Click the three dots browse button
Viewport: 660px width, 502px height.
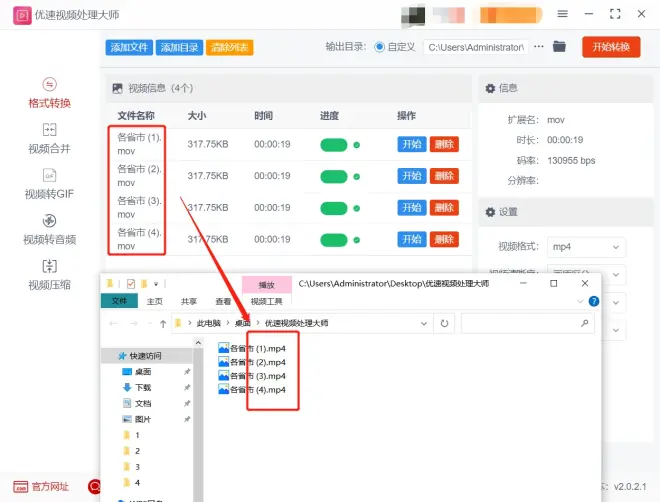click(539, 46)
